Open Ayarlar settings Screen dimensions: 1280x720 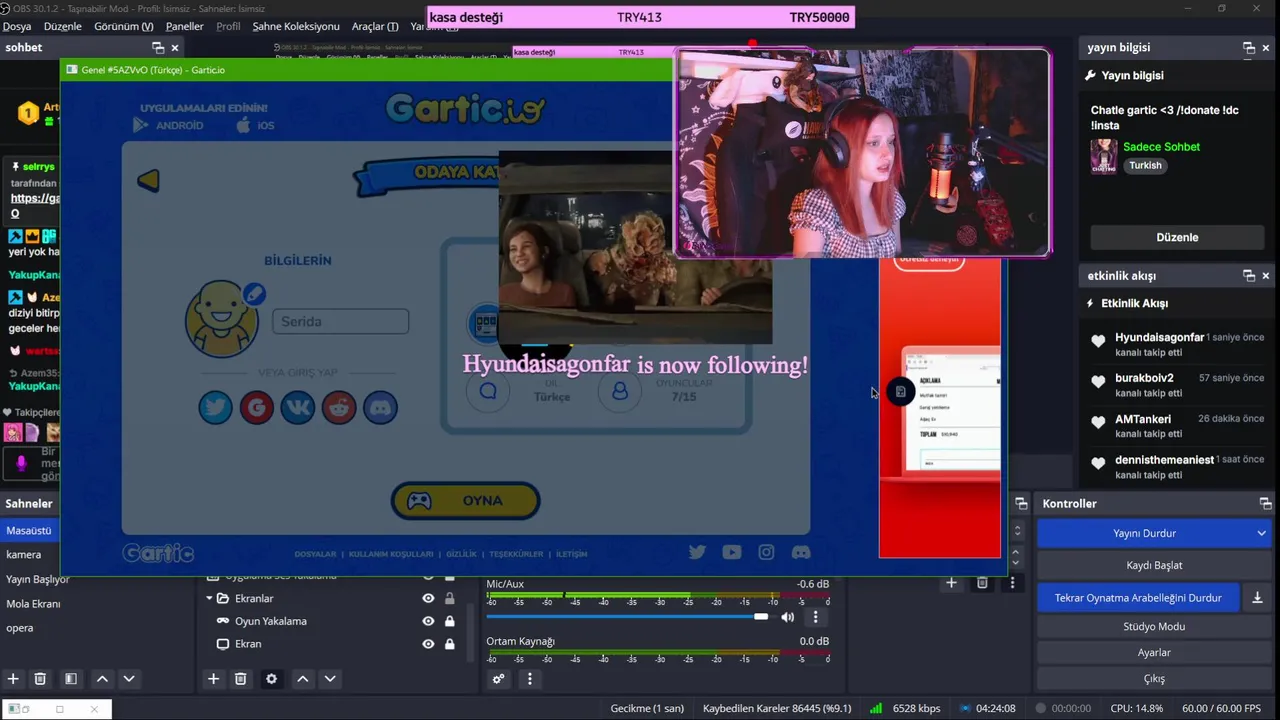(x=1154, y=652)
